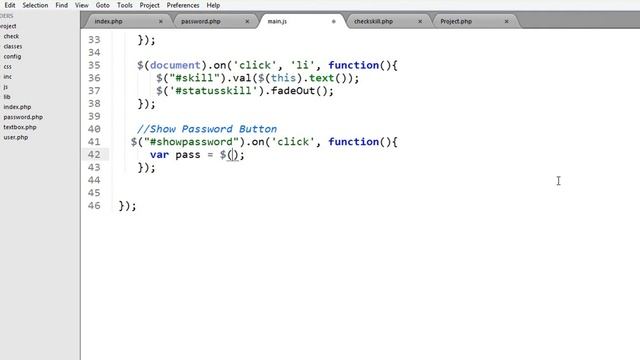Expand the css folder in sidebar

(7, 67)
